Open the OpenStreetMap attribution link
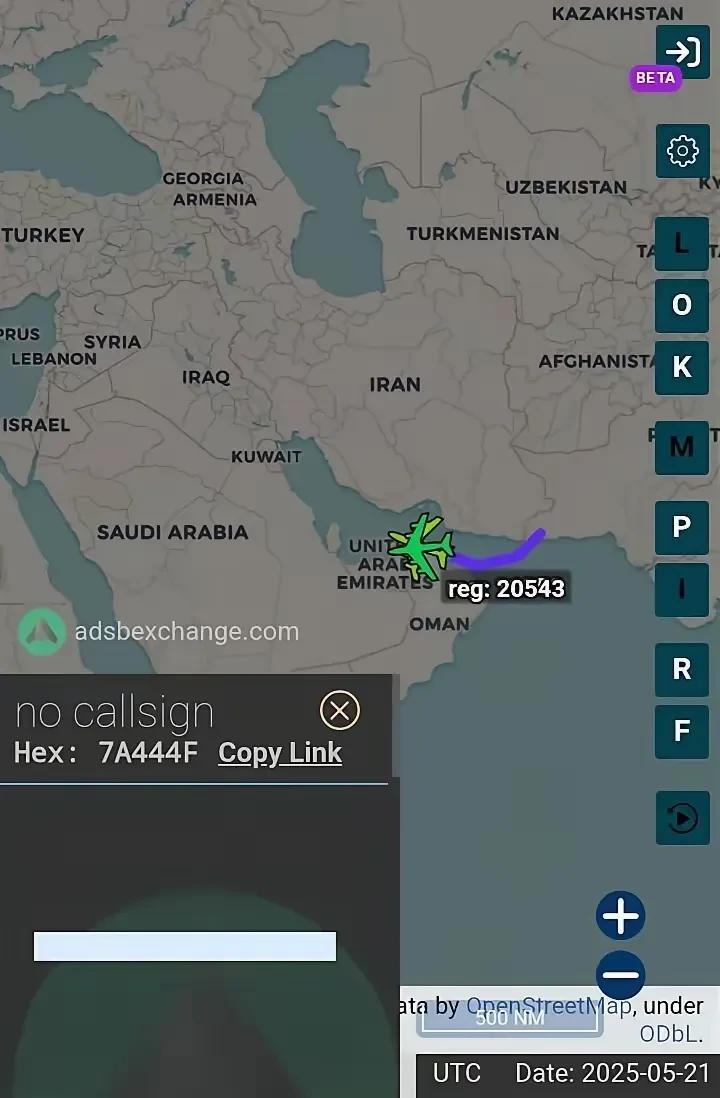The width and height of the screenshot is (720, 1098). pyautogui.click(x=548, y=1006)
